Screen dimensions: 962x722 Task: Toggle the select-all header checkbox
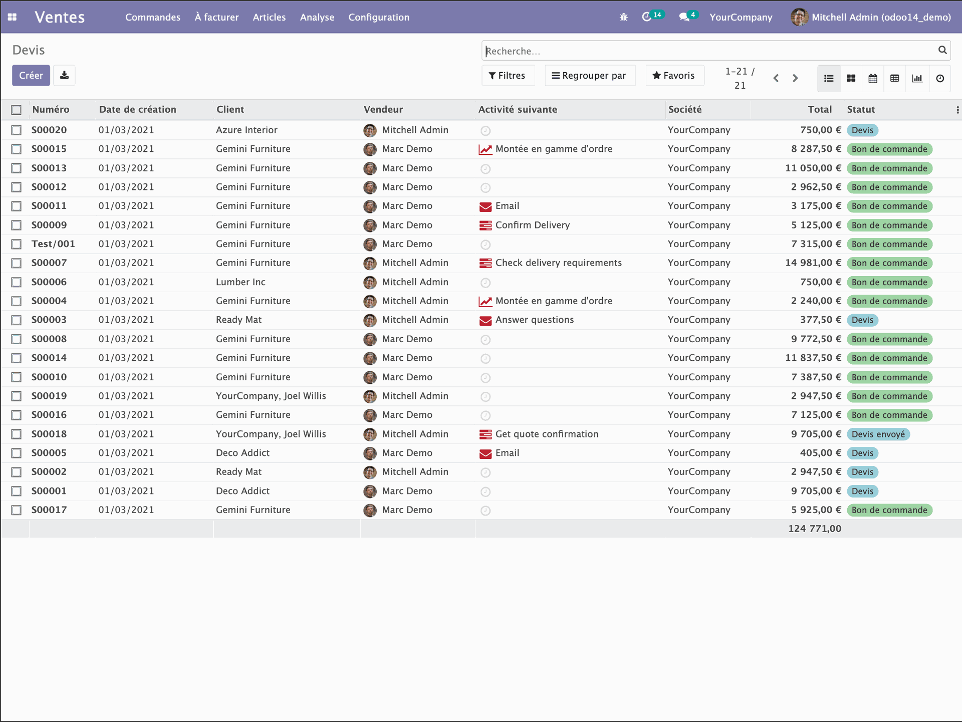[16, 110]
